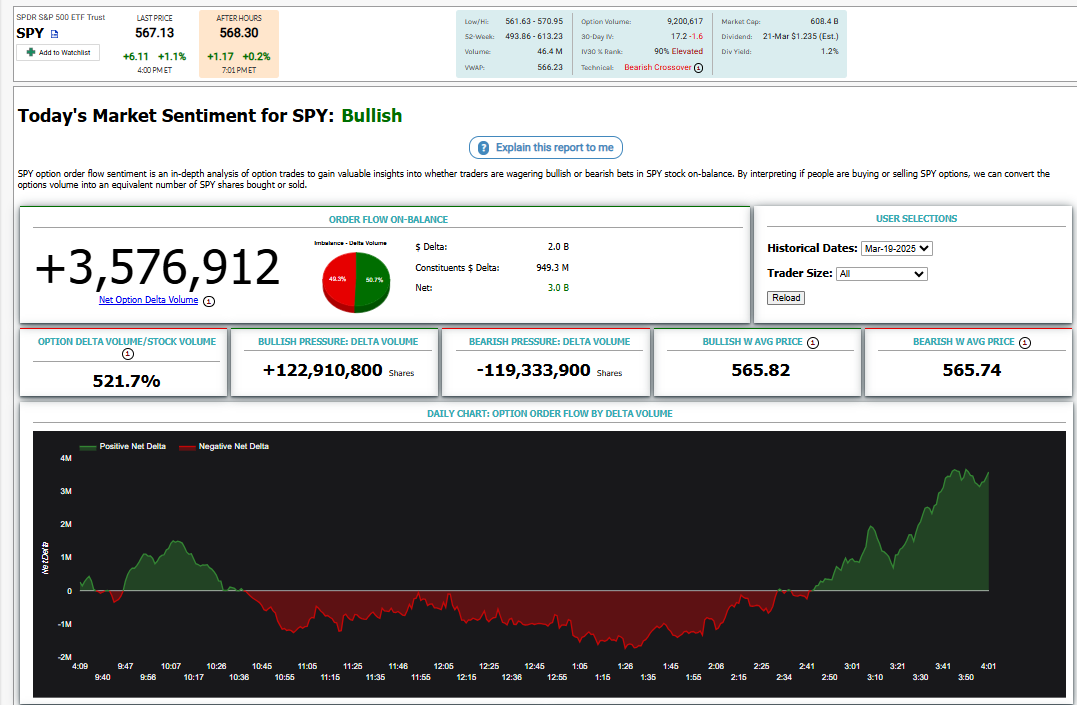The height and width of the screenshot is (705, 1077).
Task: Click info icon beside Bullish W Avg Price
Action: point(813,342)
